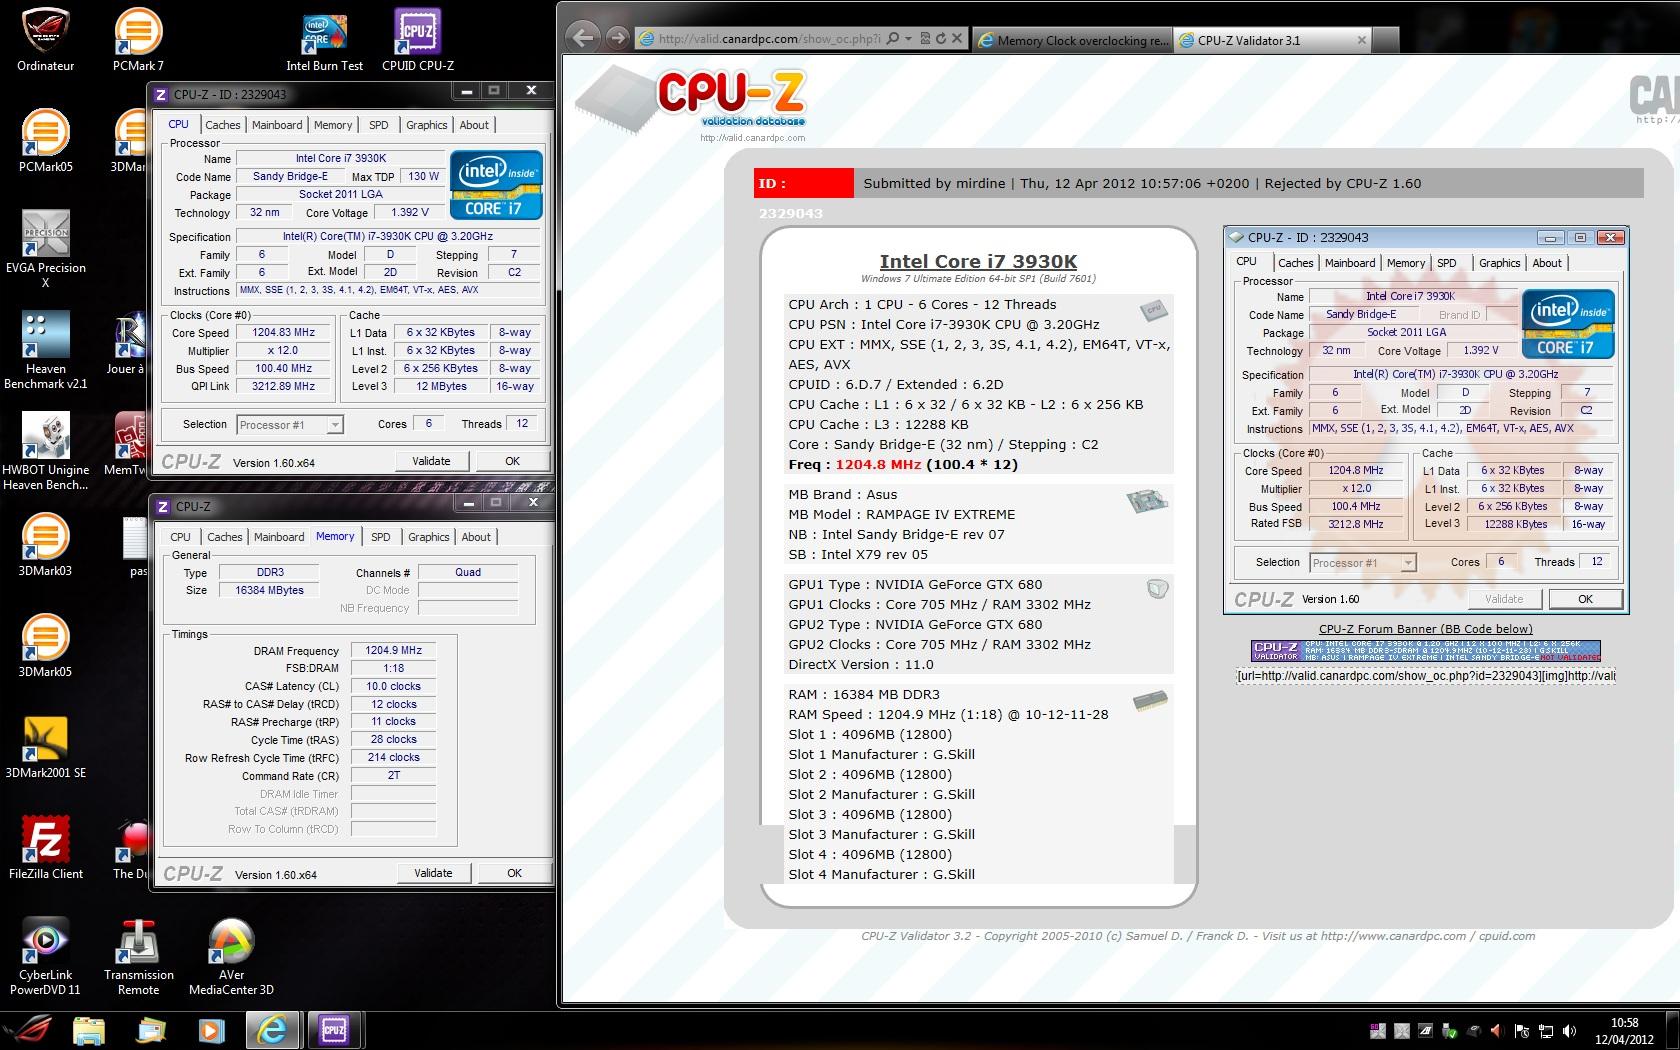Click Validate in Memory CPU-Z window
The image size is (1680, 1050).
(x=433, y=873)
